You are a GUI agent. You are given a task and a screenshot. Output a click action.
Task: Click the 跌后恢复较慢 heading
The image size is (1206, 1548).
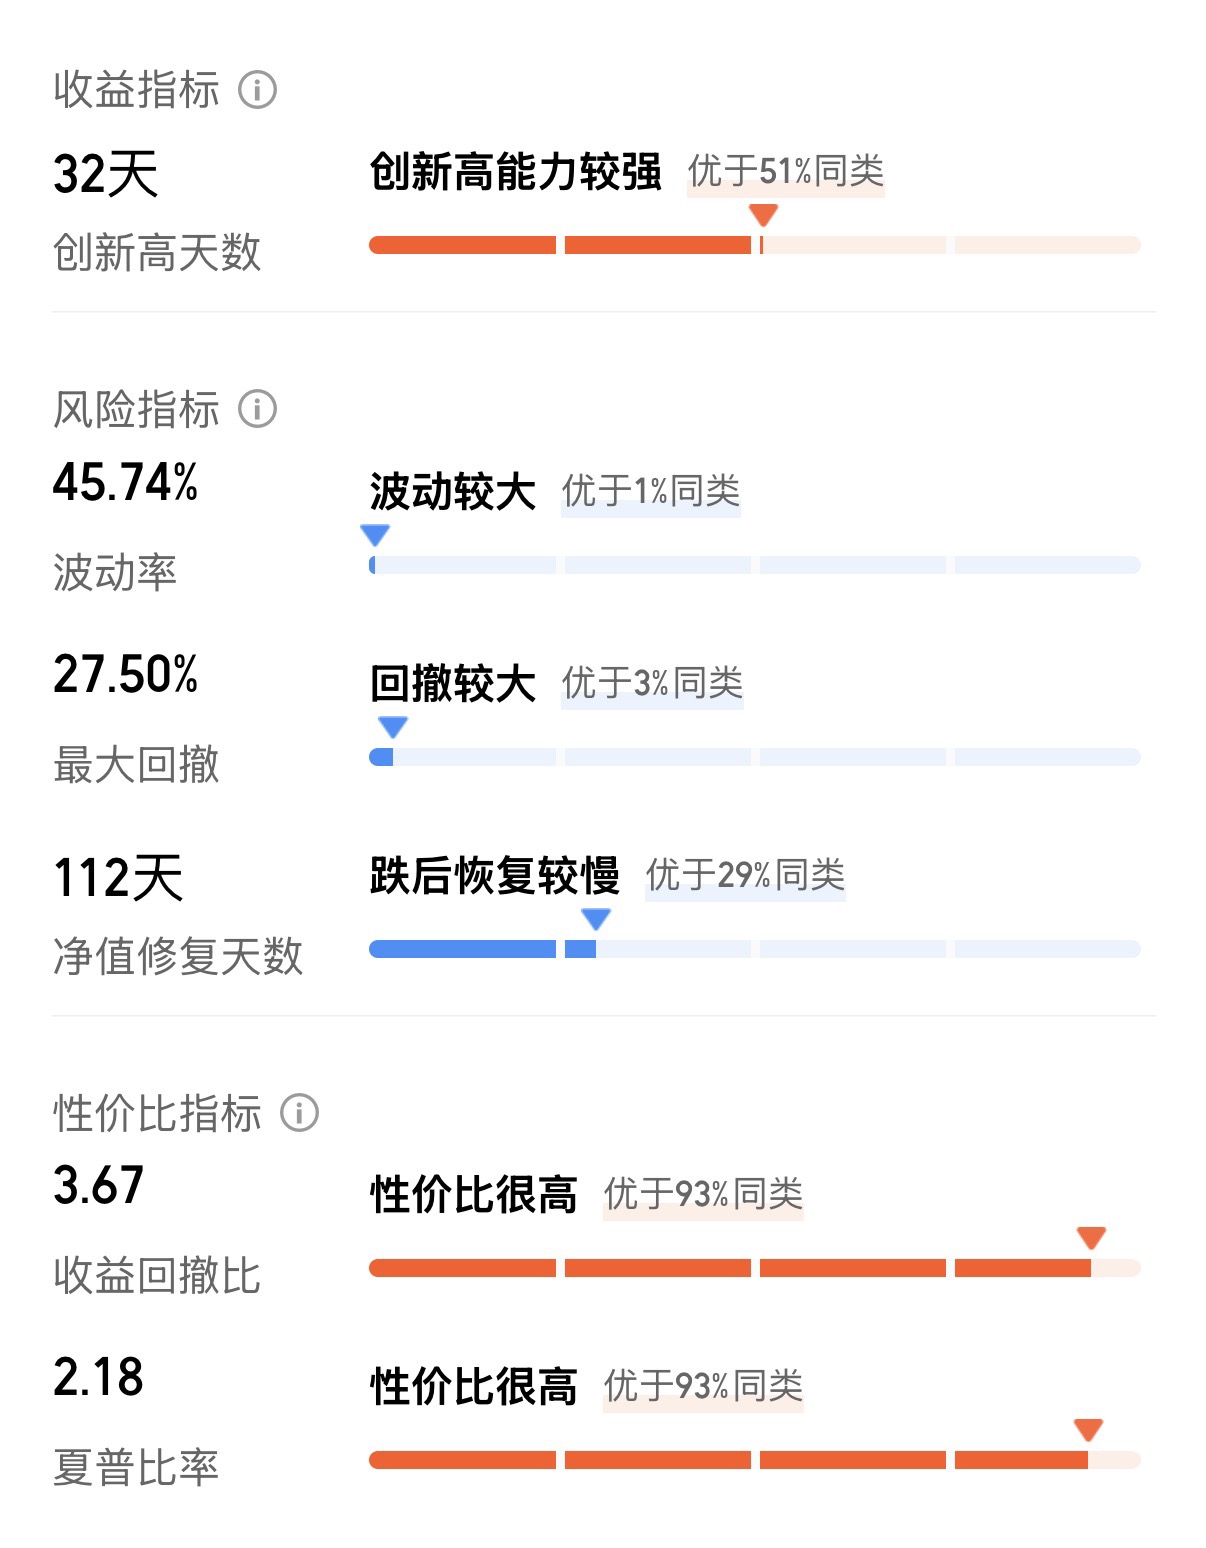[495, 876]
